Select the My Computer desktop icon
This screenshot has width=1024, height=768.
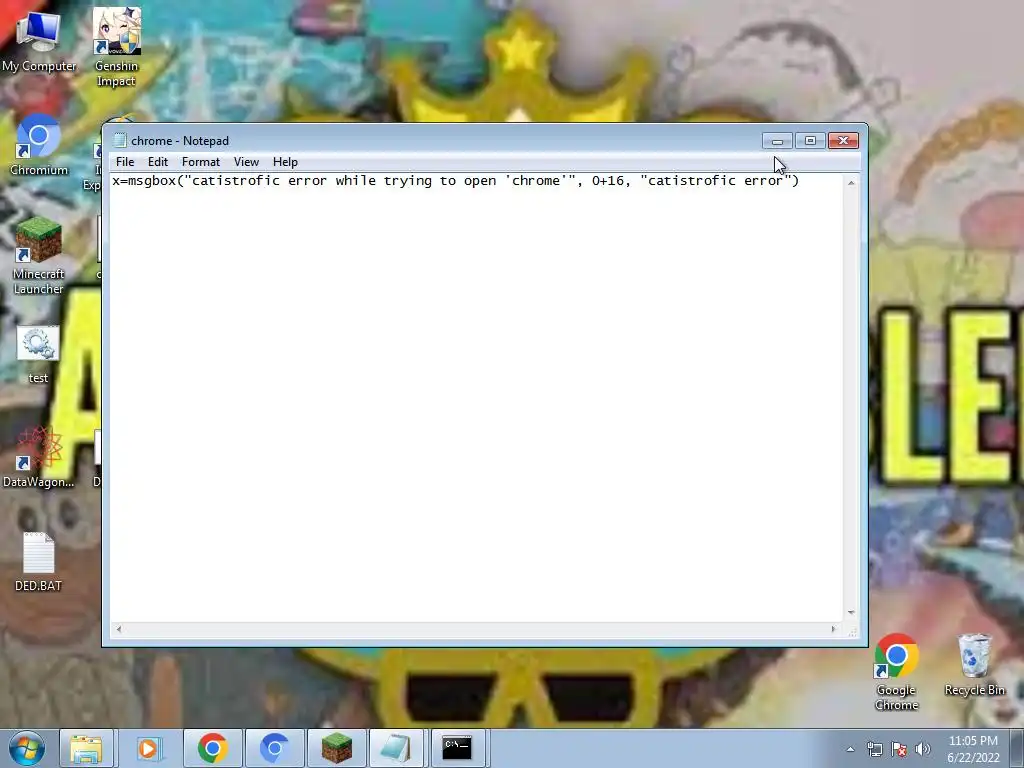39,40
